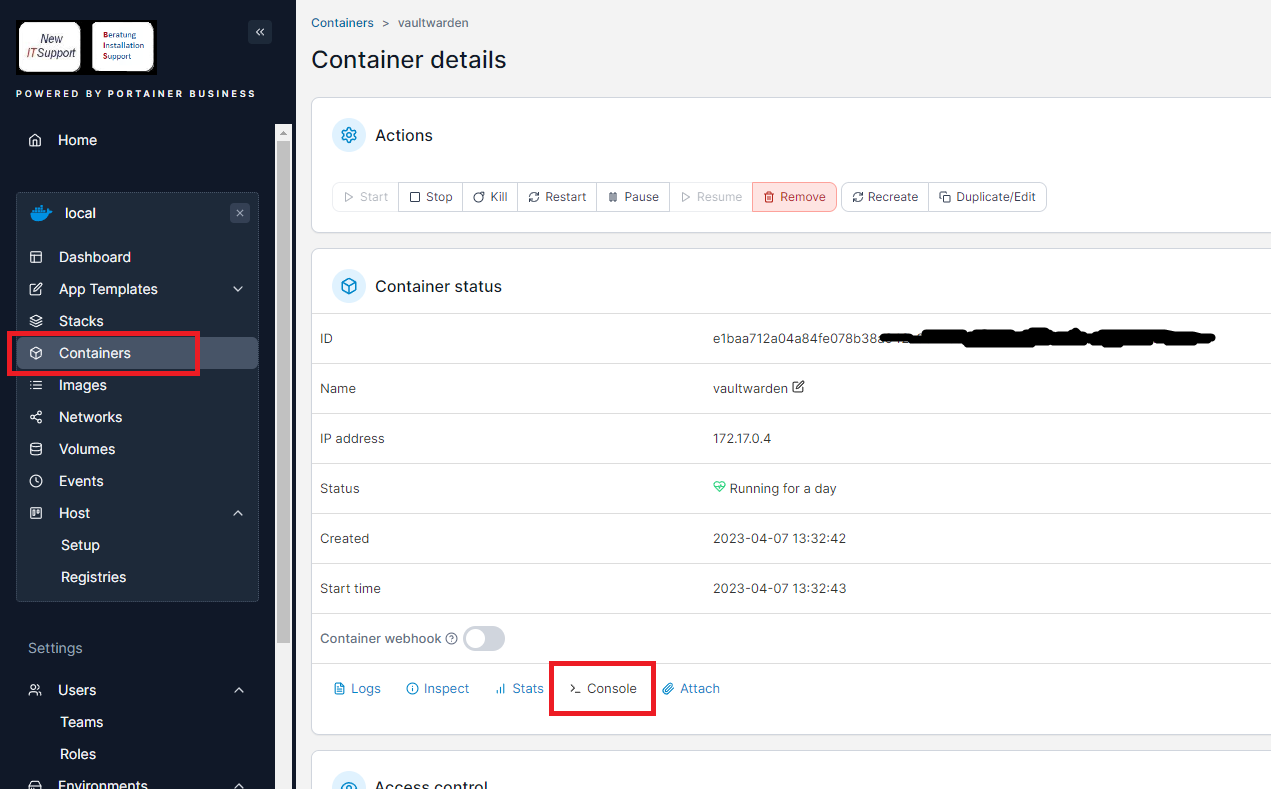Collapse the Users section chevron
1271x789 pixels.
pos(238,690)
